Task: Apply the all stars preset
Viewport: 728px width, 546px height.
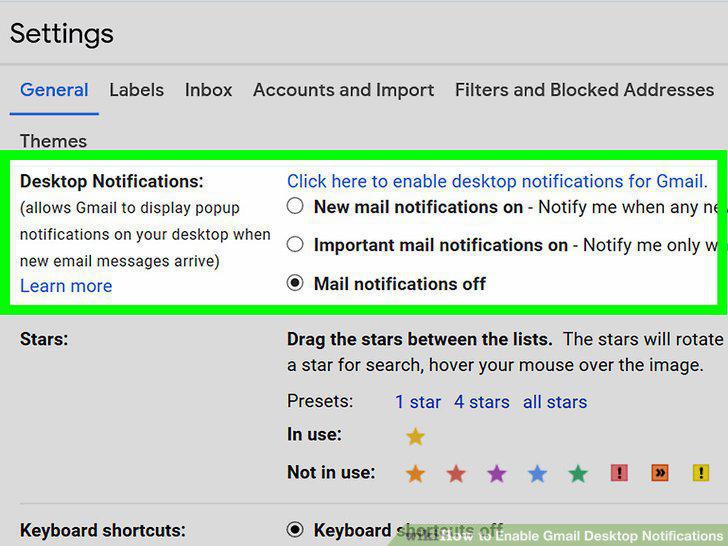Action: click(555, 402)
